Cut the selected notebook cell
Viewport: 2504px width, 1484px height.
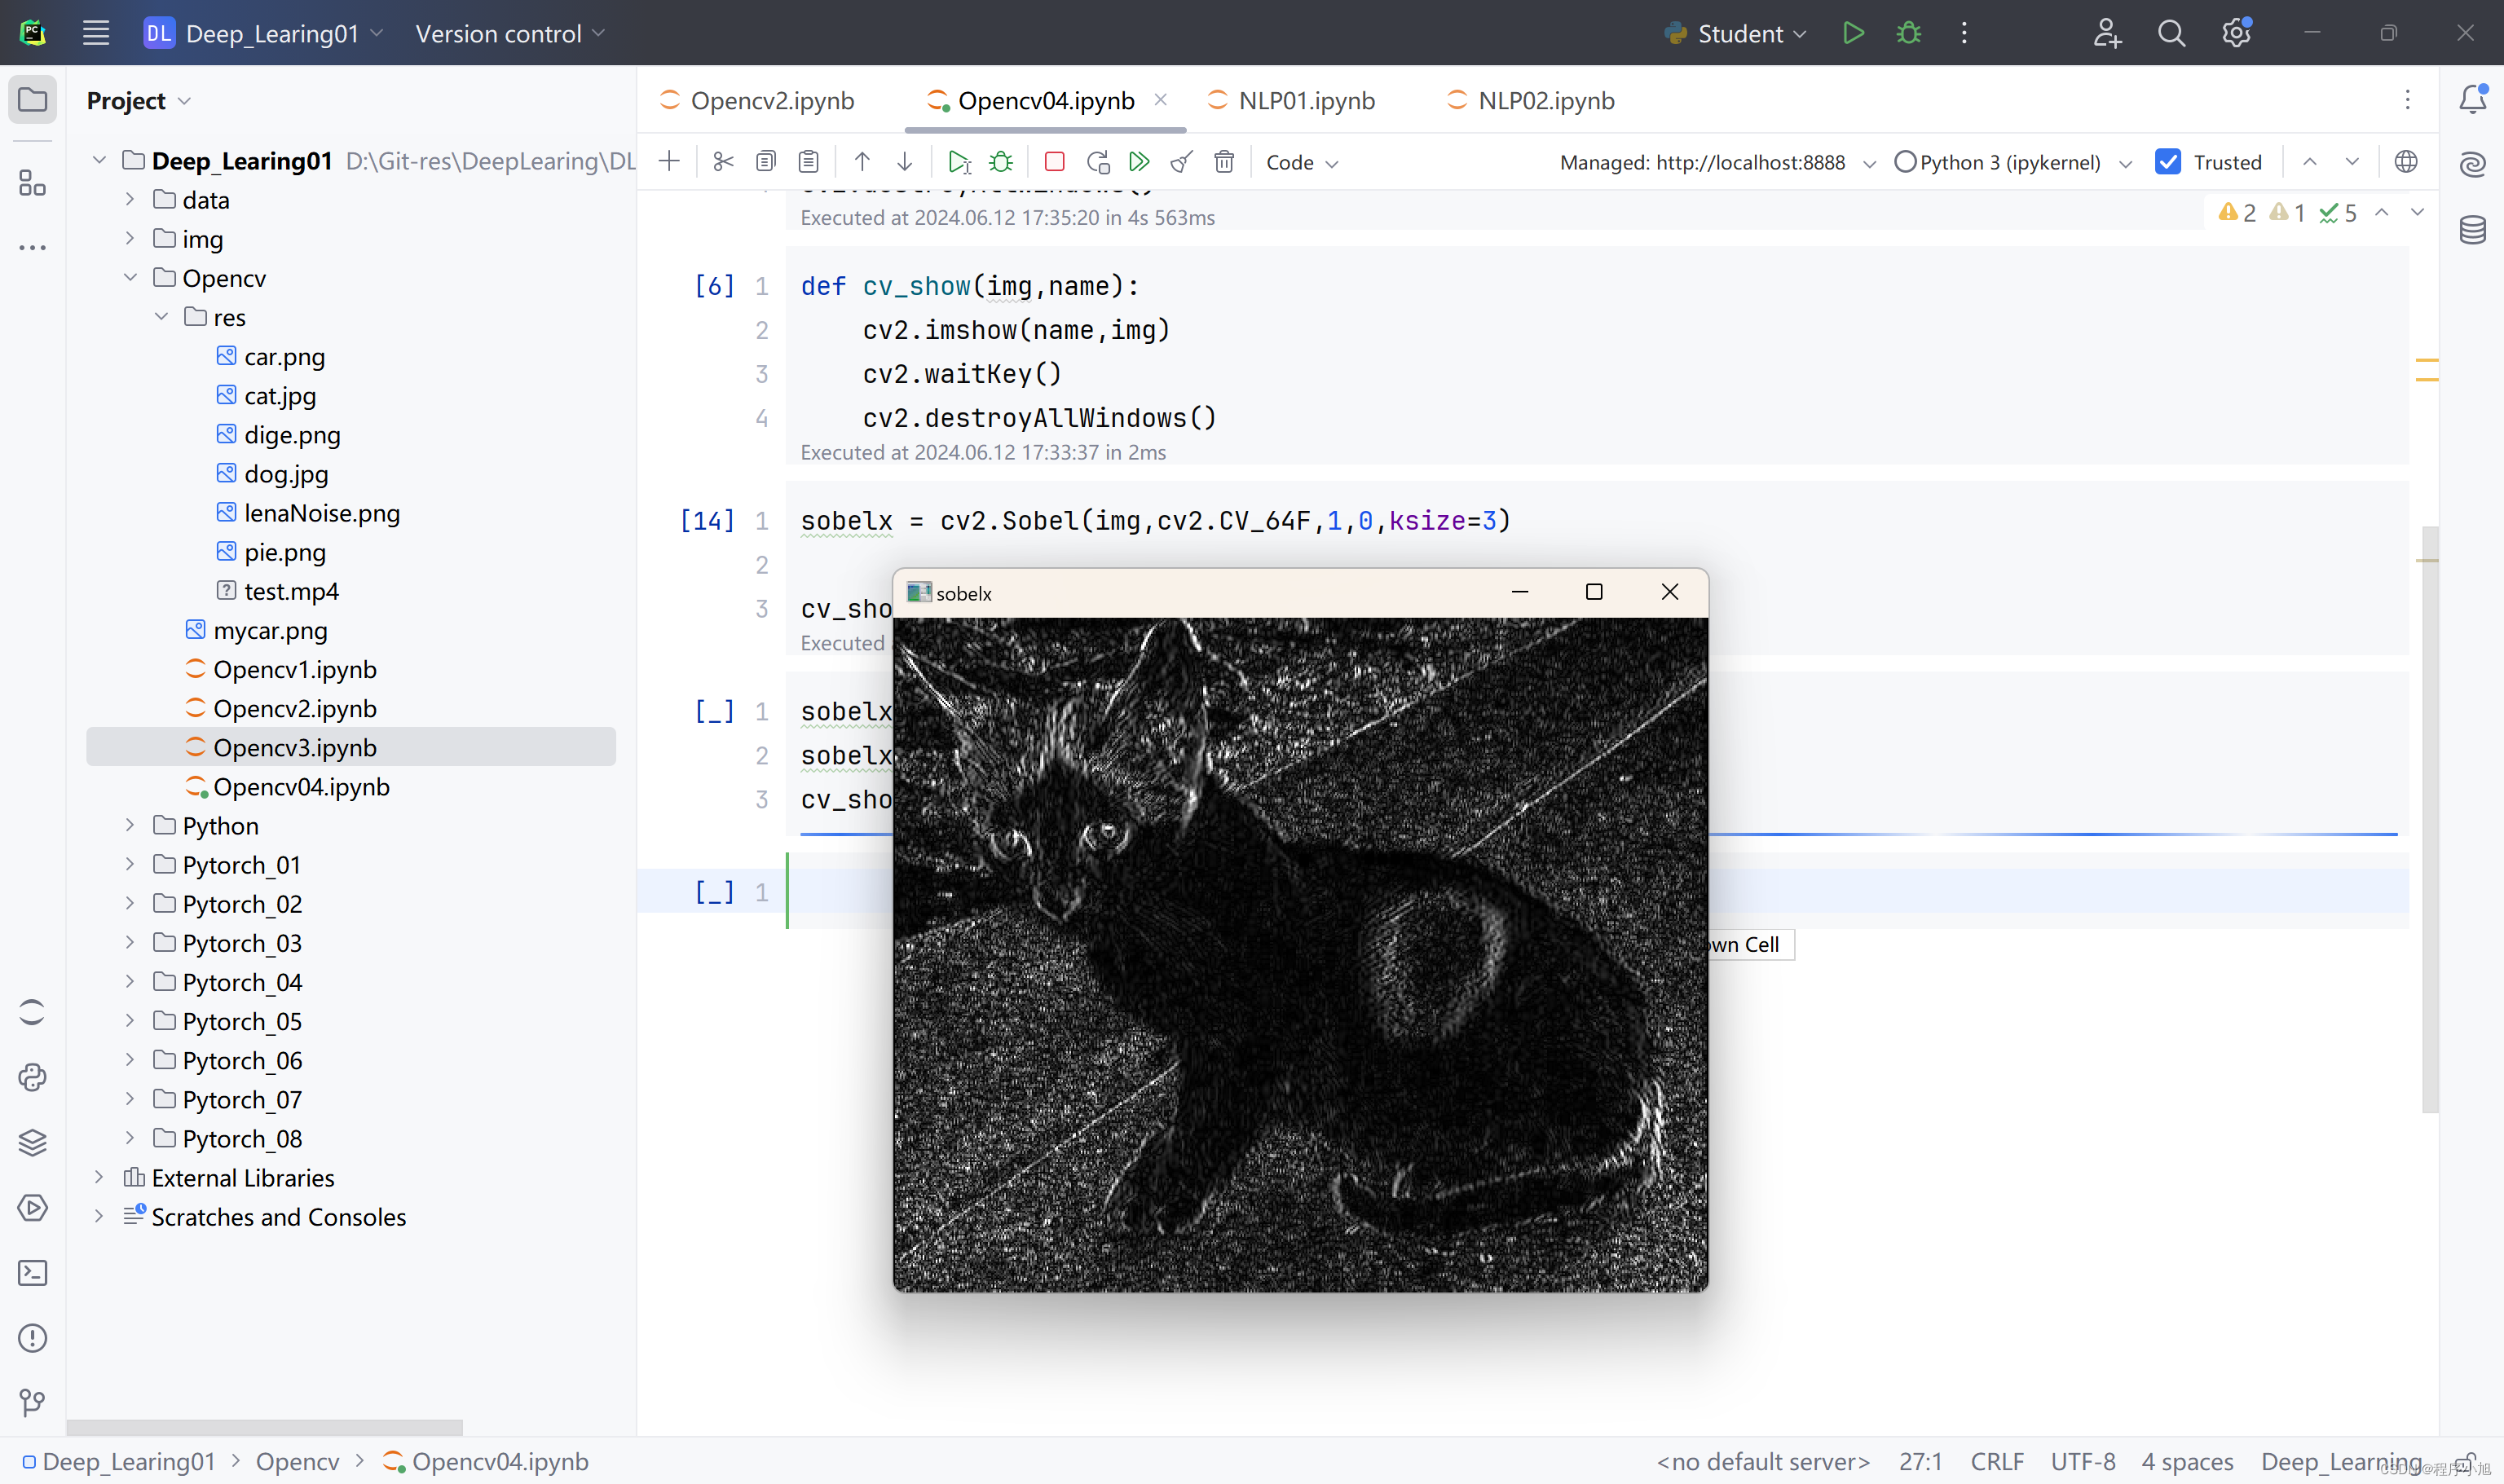click(x=723, y=161)
